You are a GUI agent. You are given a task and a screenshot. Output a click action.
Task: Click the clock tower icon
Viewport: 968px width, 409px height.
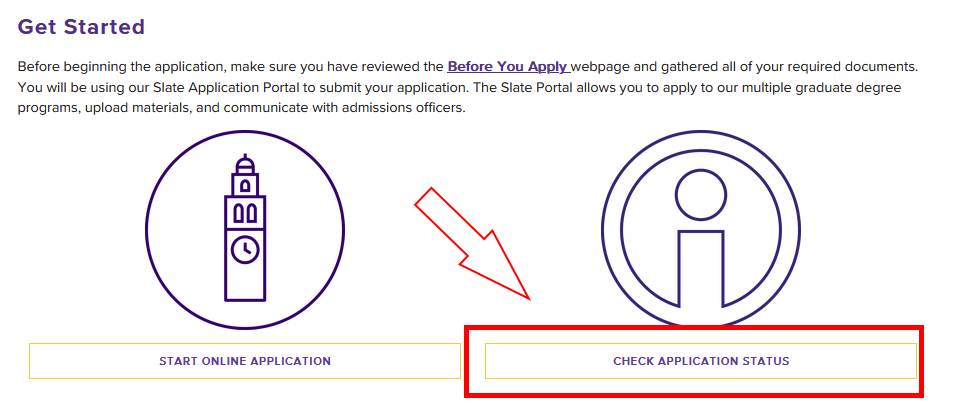point(245,229)
